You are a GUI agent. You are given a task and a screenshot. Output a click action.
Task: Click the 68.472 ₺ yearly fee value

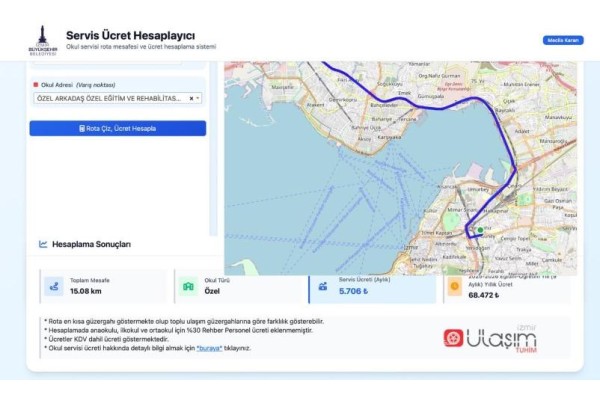(x=484, y=295)
